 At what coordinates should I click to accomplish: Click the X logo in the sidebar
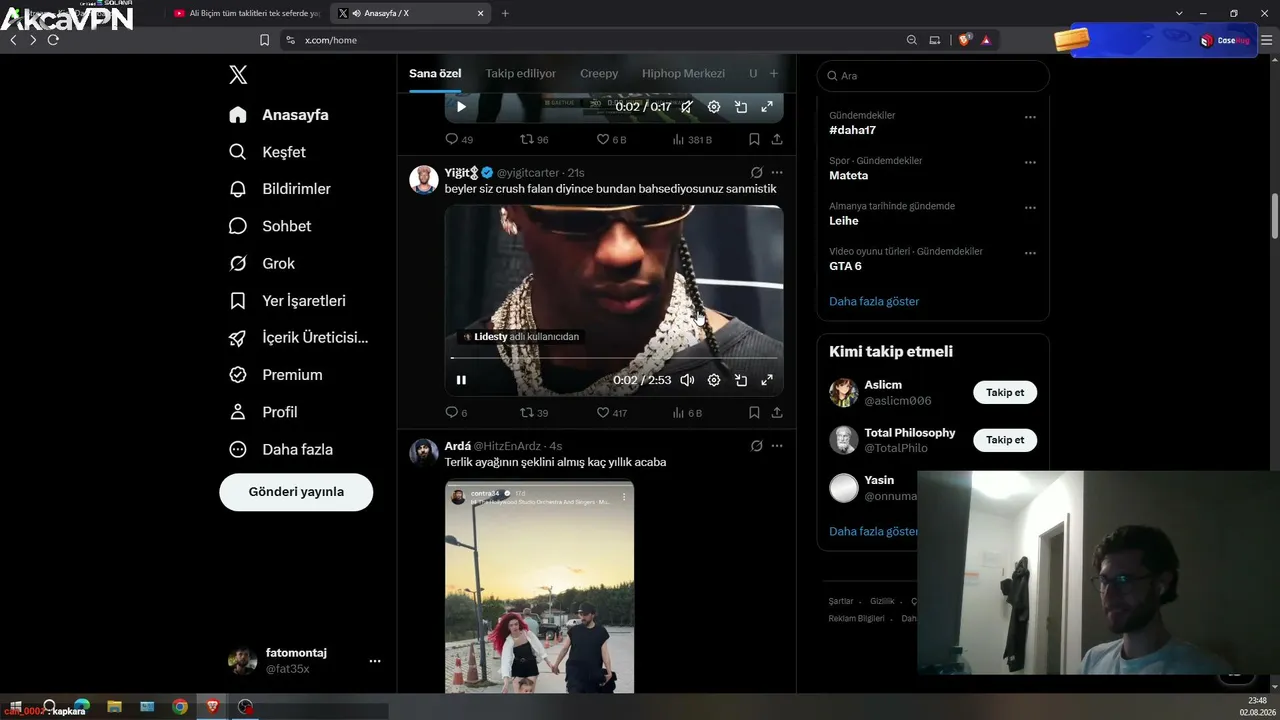pos(238,74)
